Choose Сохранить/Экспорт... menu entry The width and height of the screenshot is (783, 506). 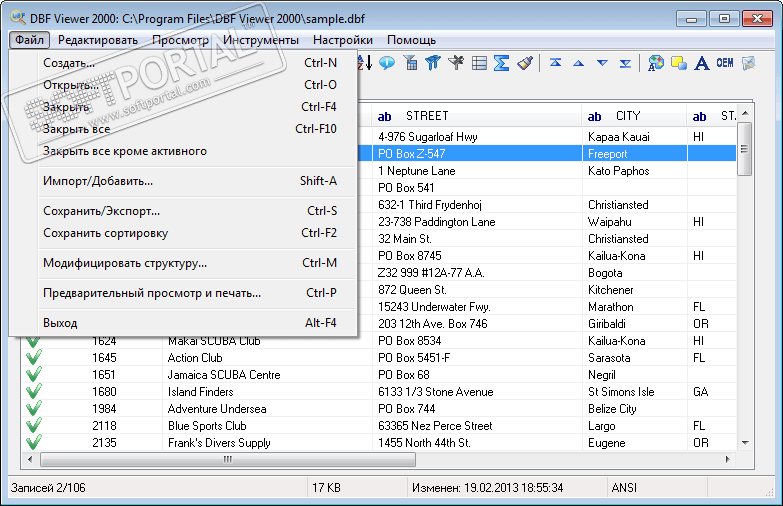pos(190,211)
